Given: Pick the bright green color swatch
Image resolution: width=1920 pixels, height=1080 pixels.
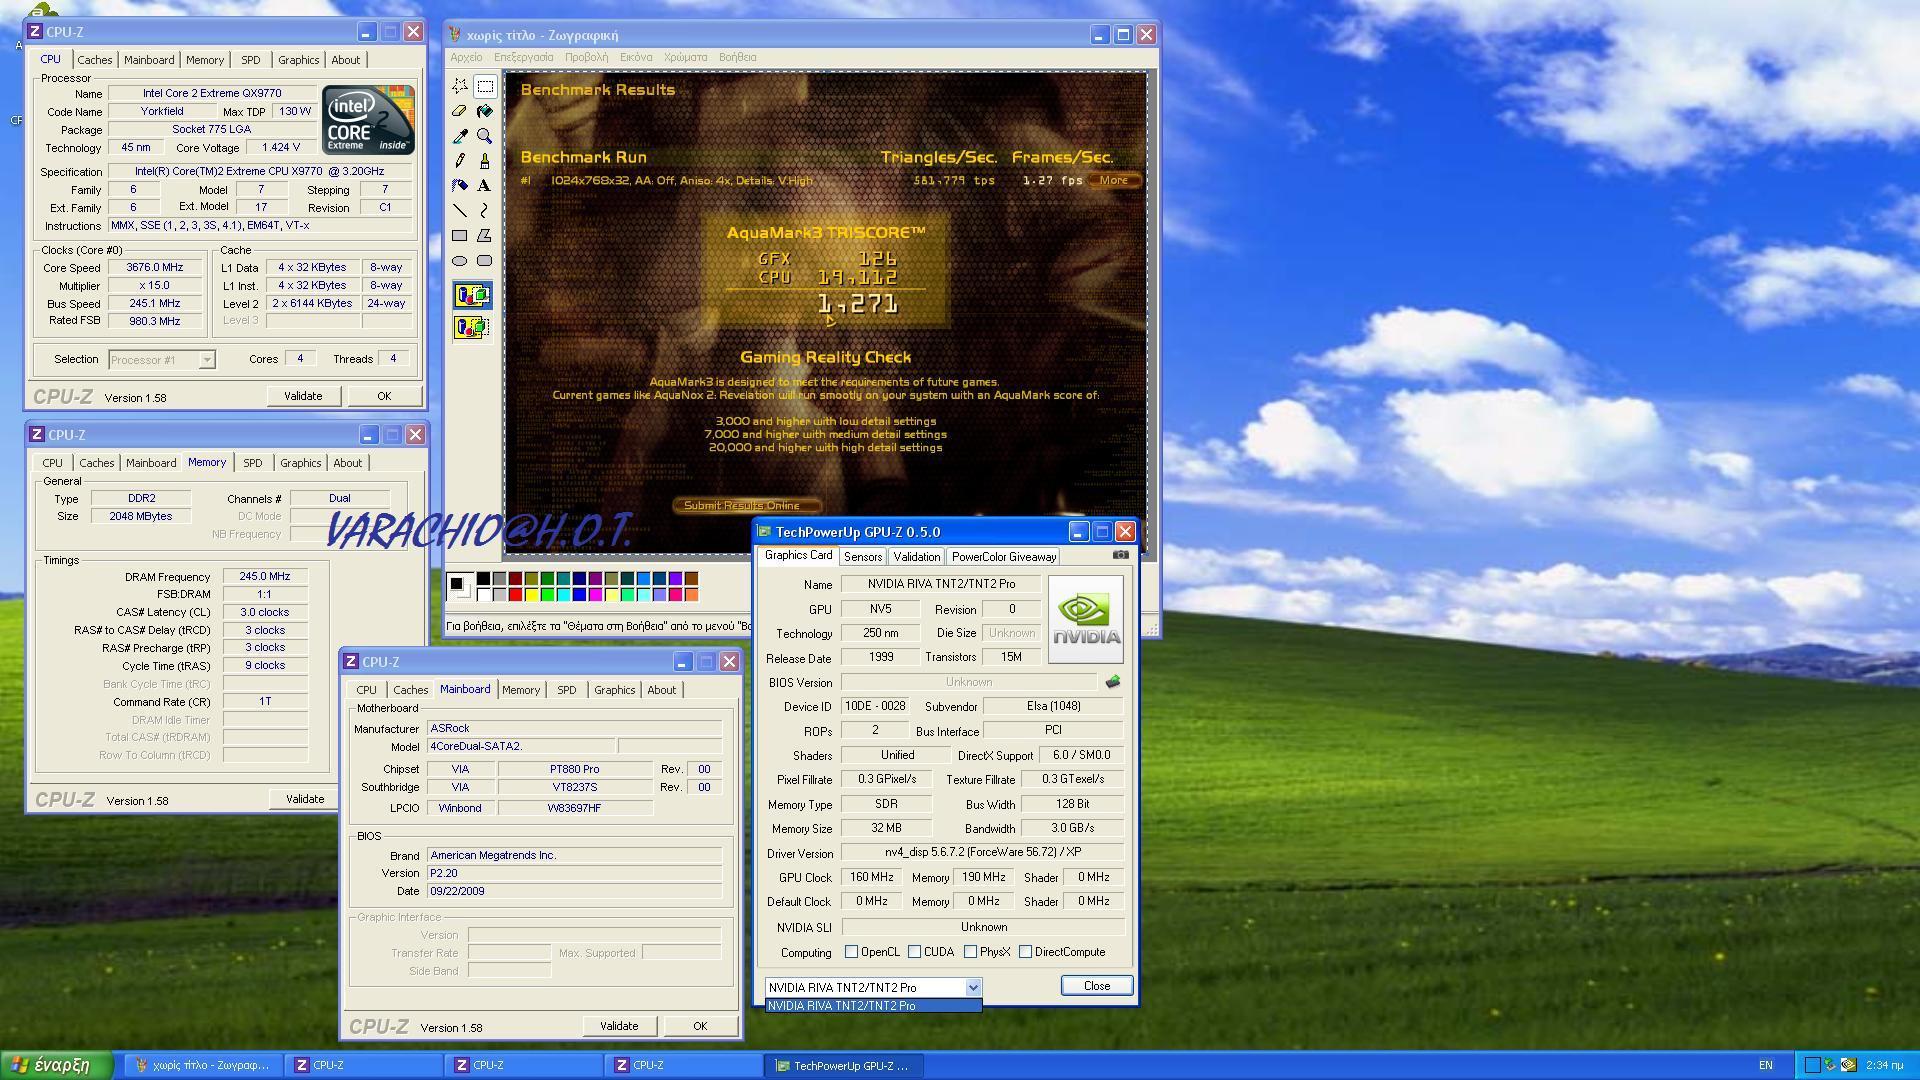Looking at the screenshot, I should point(547,595).
